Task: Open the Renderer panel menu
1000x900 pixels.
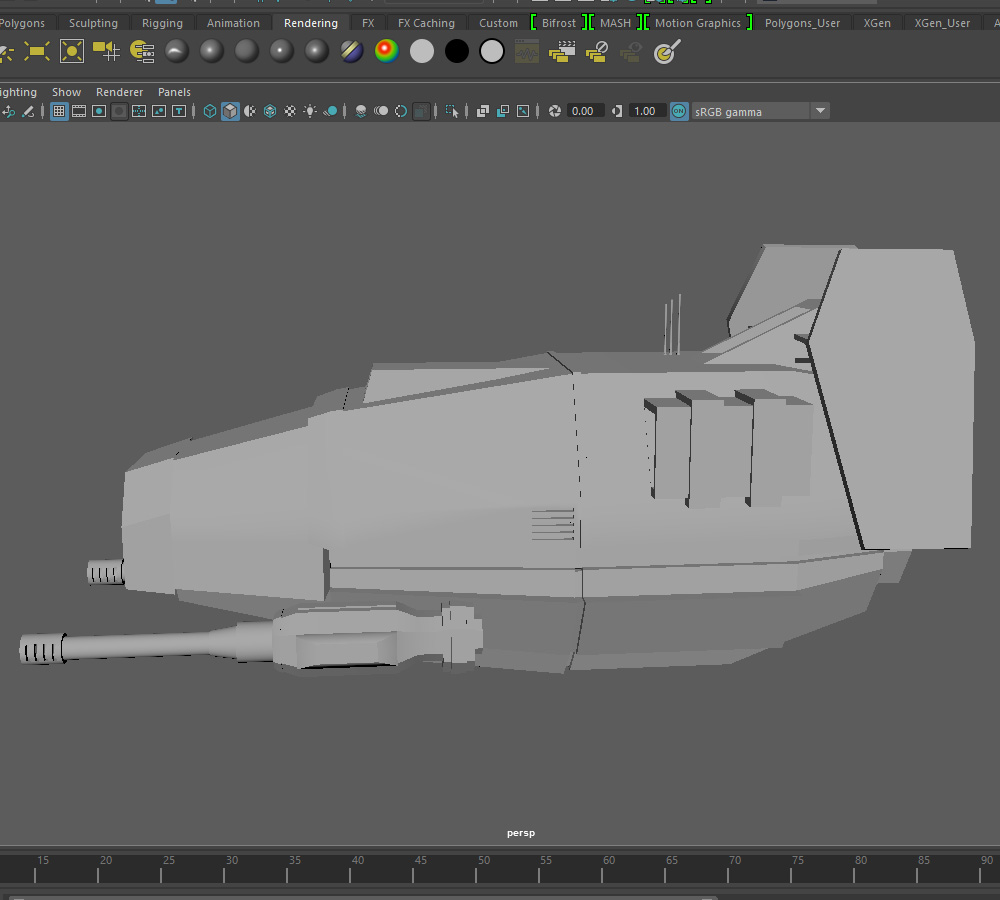Action: click(x=119, y=92)
